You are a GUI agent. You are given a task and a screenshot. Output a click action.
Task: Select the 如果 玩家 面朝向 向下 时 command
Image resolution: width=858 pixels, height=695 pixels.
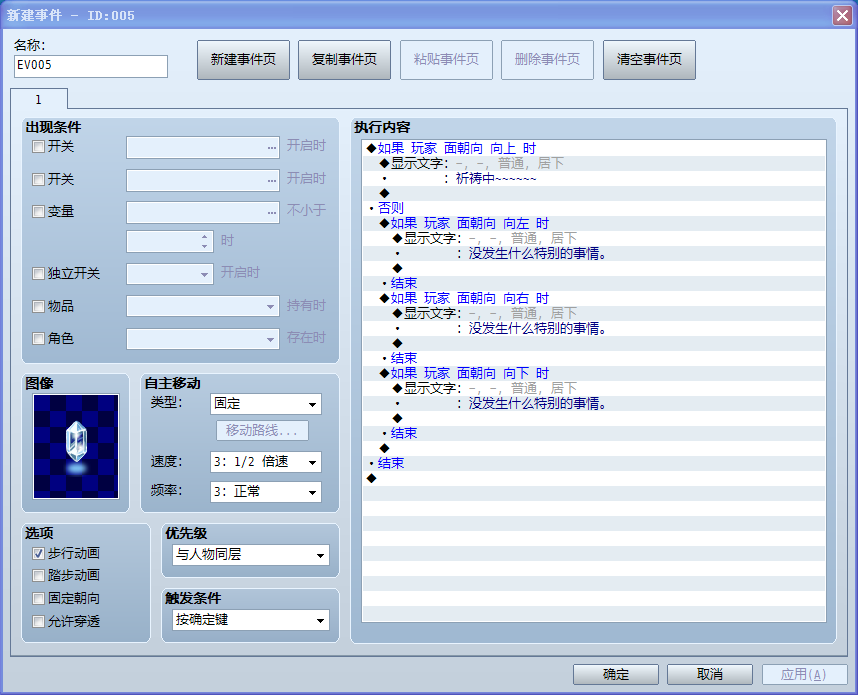pyautogui.click(x=594, y=373)
